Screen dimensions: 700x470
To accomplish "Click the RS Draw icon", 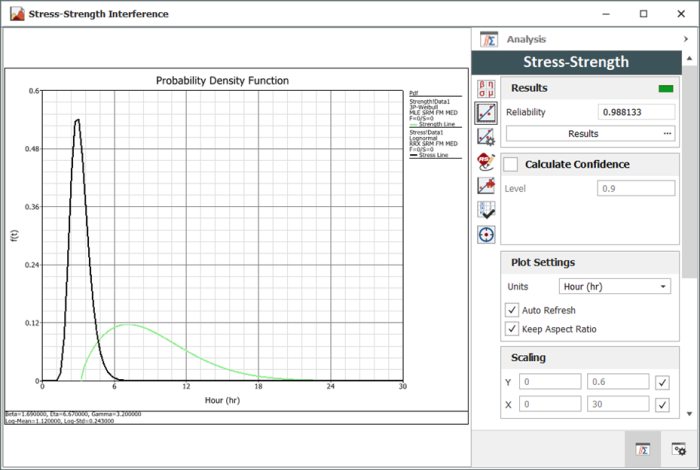I will 486,160.
